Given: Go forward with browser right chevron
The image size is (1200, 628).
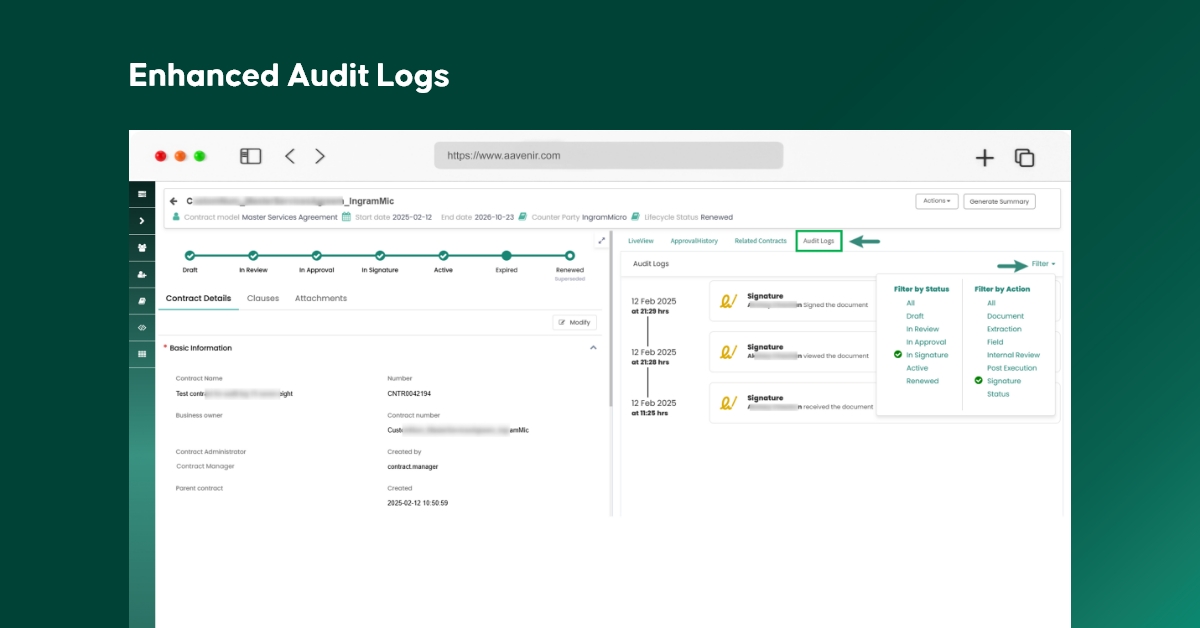Looking at the screenshot, I should (x=320, y=156).
